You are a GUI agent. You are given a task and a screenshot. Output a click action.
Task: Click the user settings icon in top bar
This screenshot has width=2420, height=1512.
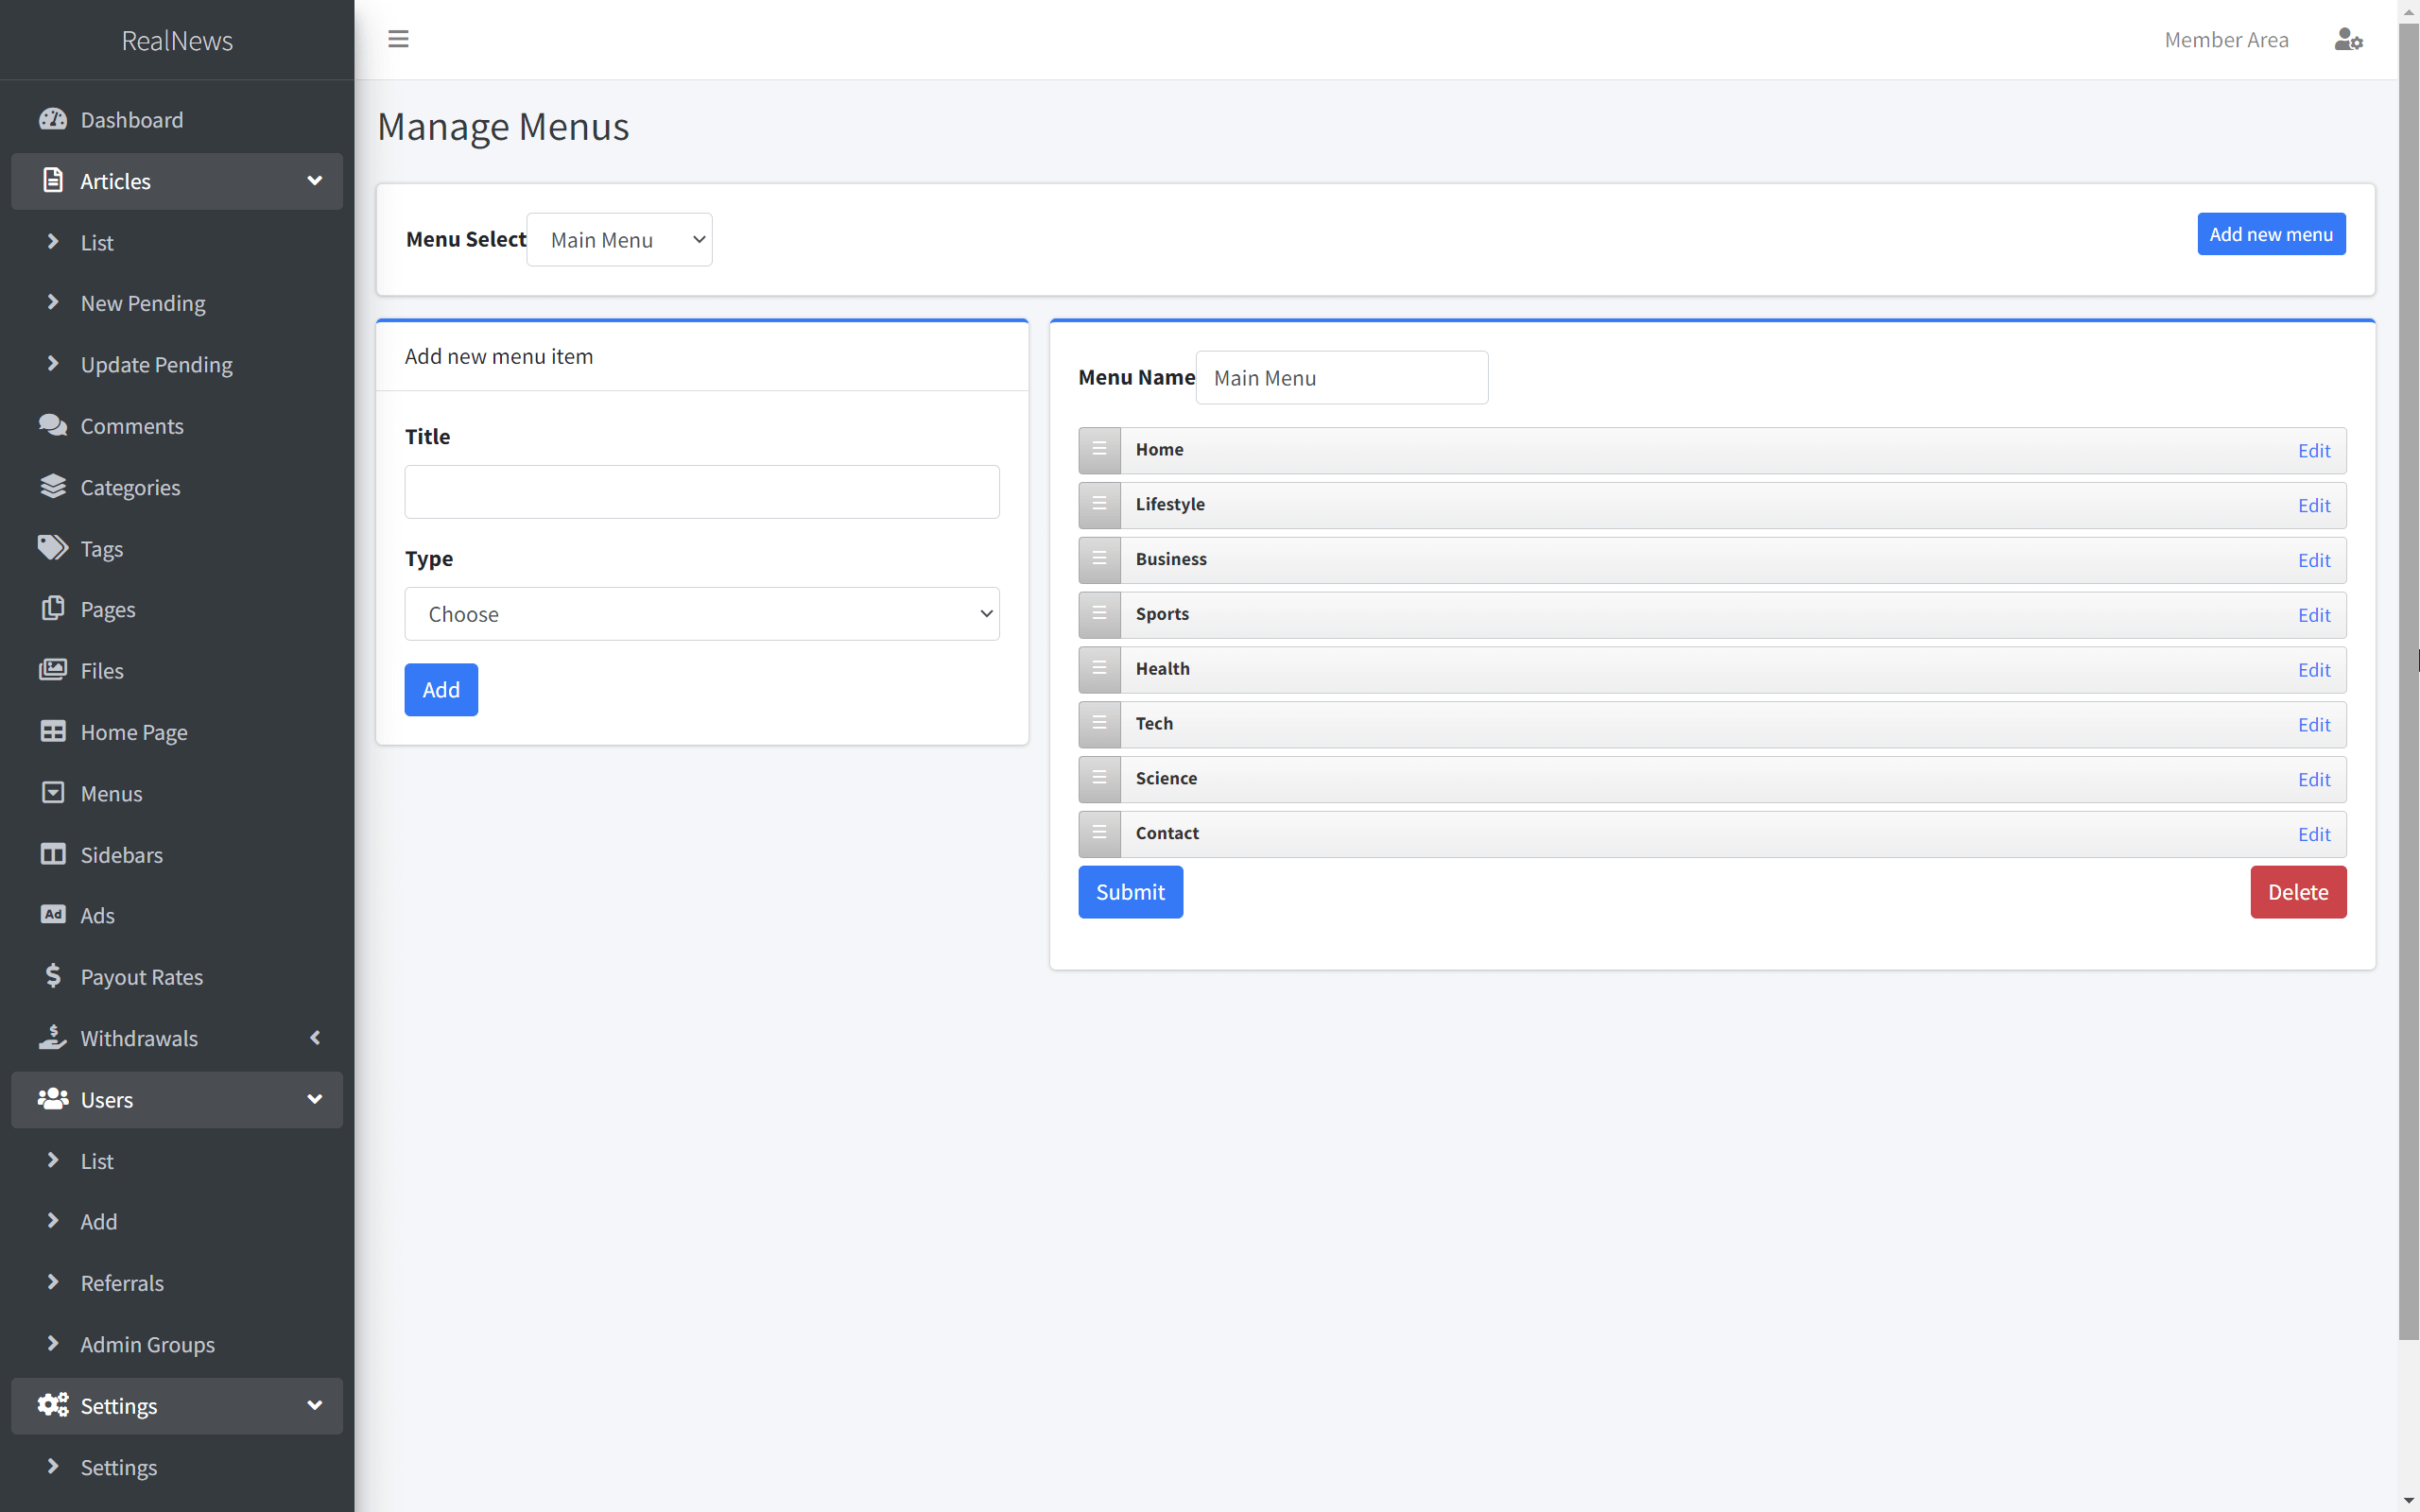point(2349,39)
